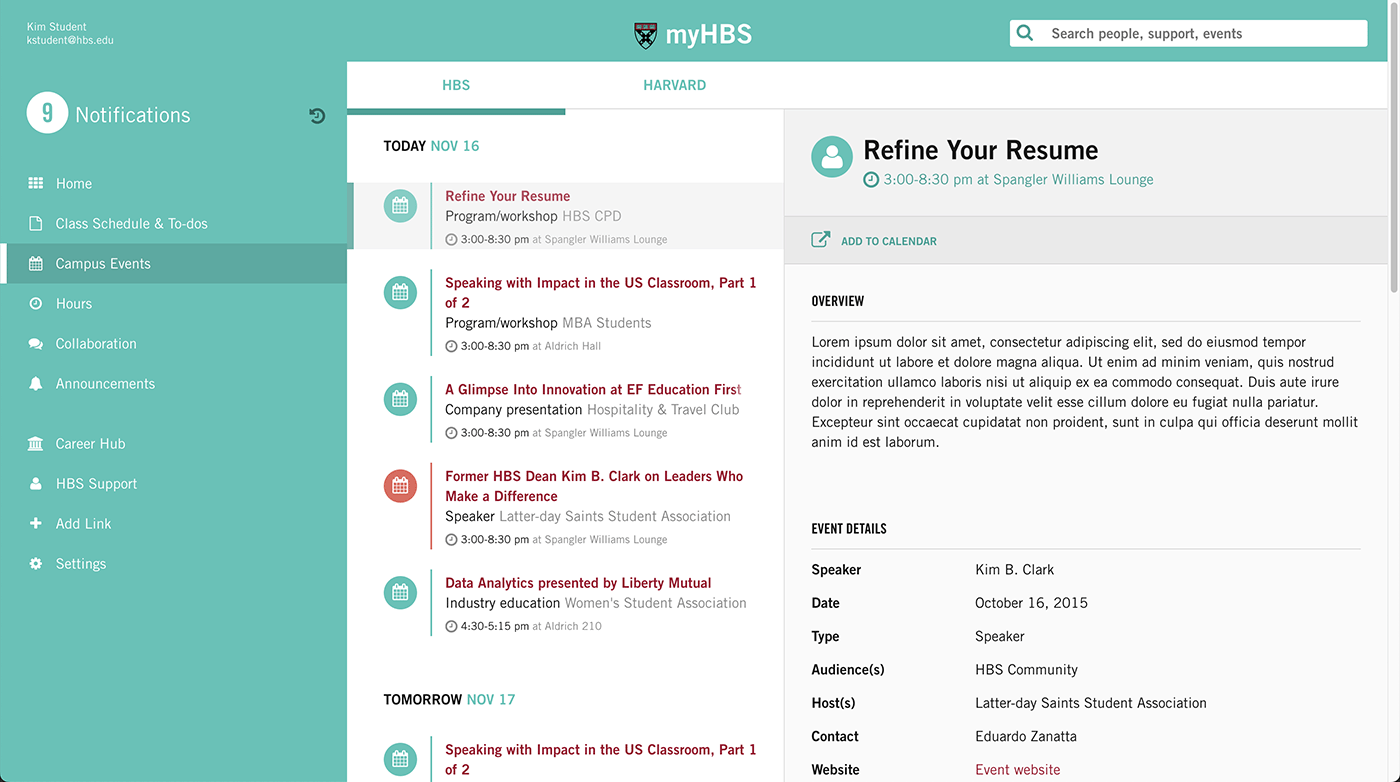This screenshot has width=1400, height=782.
Task: Open Settings with the gear icon
Action: [35, 563]
